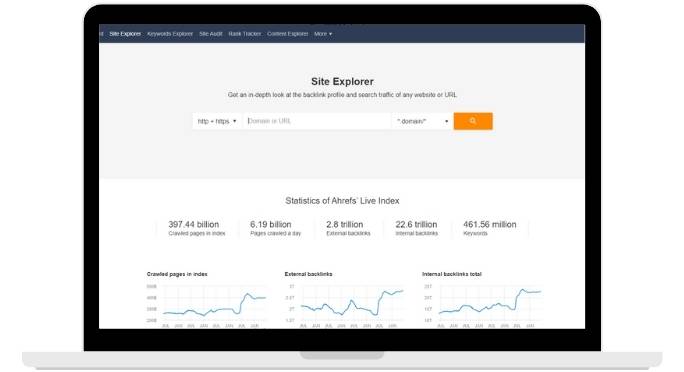Click the 2.8 trillion external backlinks statistic

tap(348, 228)
